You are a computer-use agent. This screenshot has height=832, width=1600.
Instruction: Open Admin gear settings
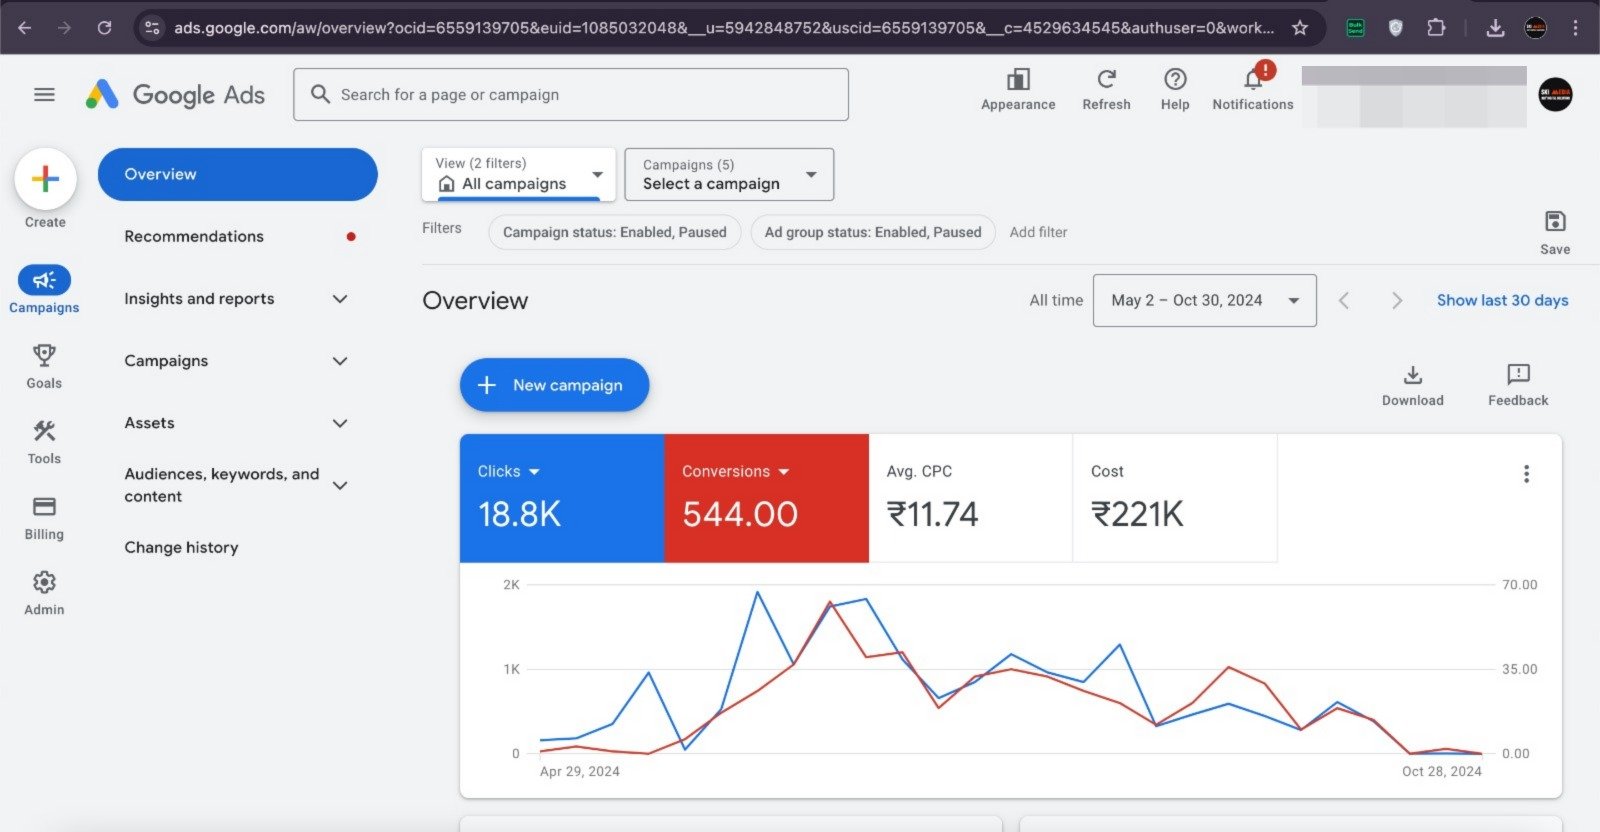pos(44,583)
